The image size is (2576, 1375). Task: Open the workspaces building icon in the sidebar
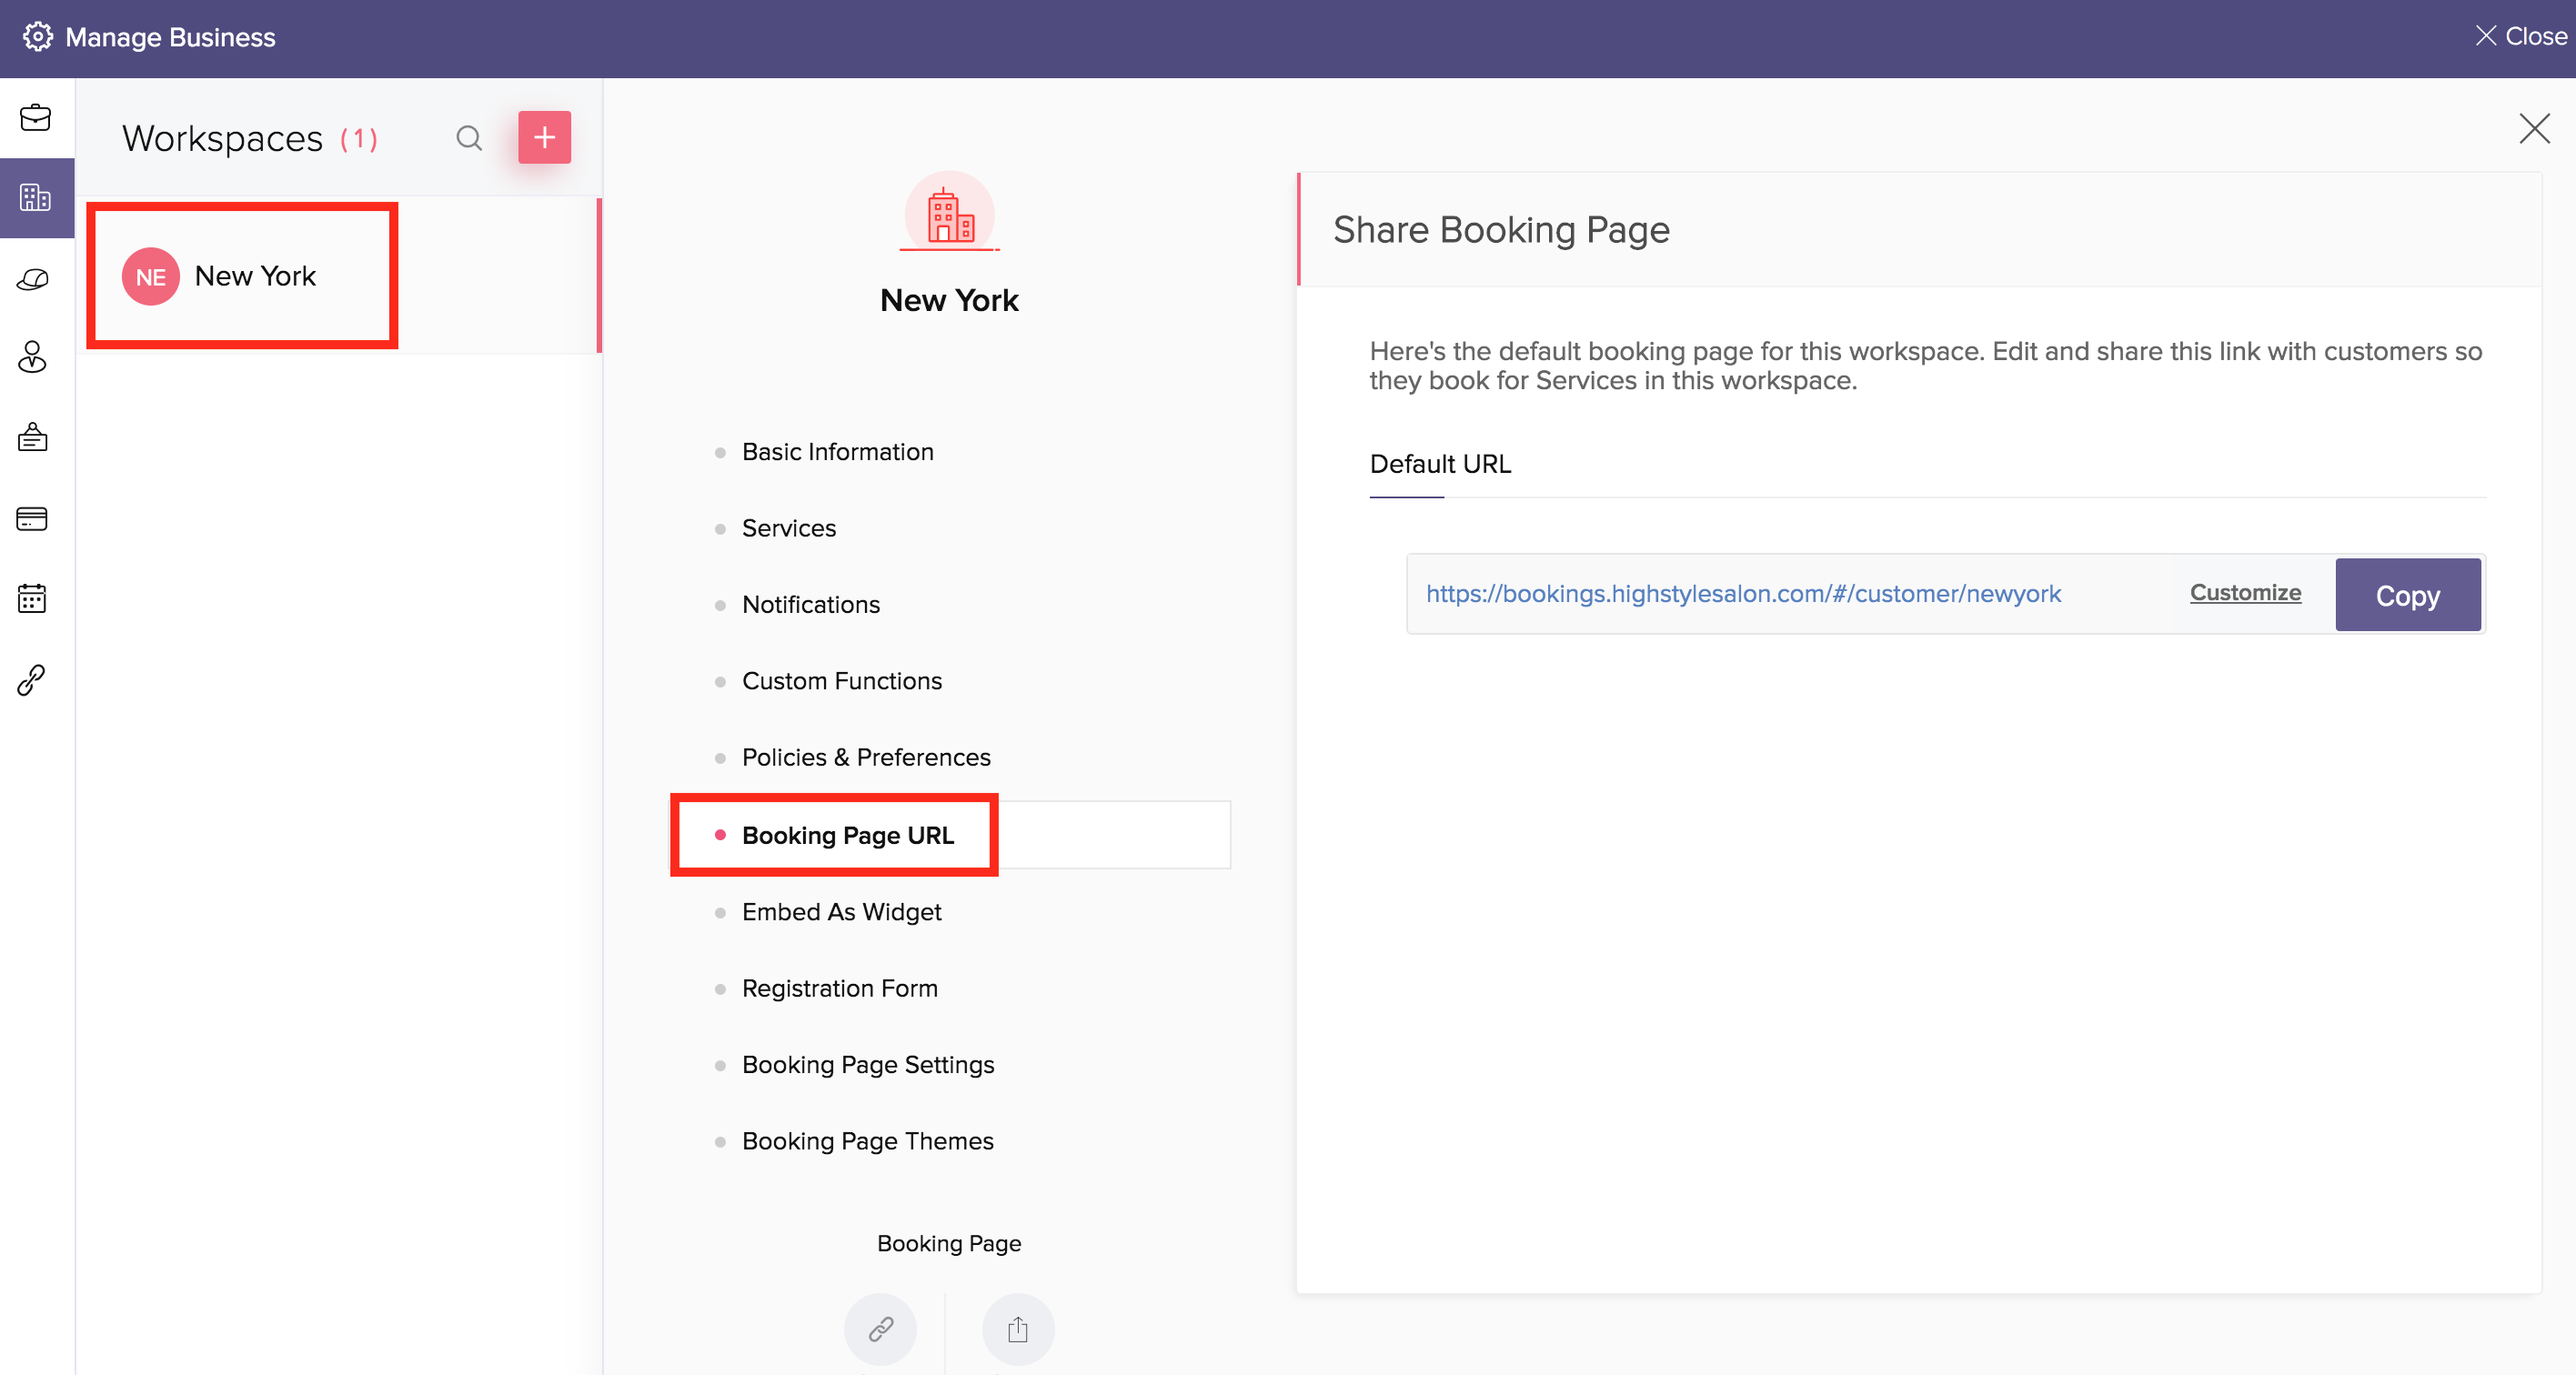point(35,197)
